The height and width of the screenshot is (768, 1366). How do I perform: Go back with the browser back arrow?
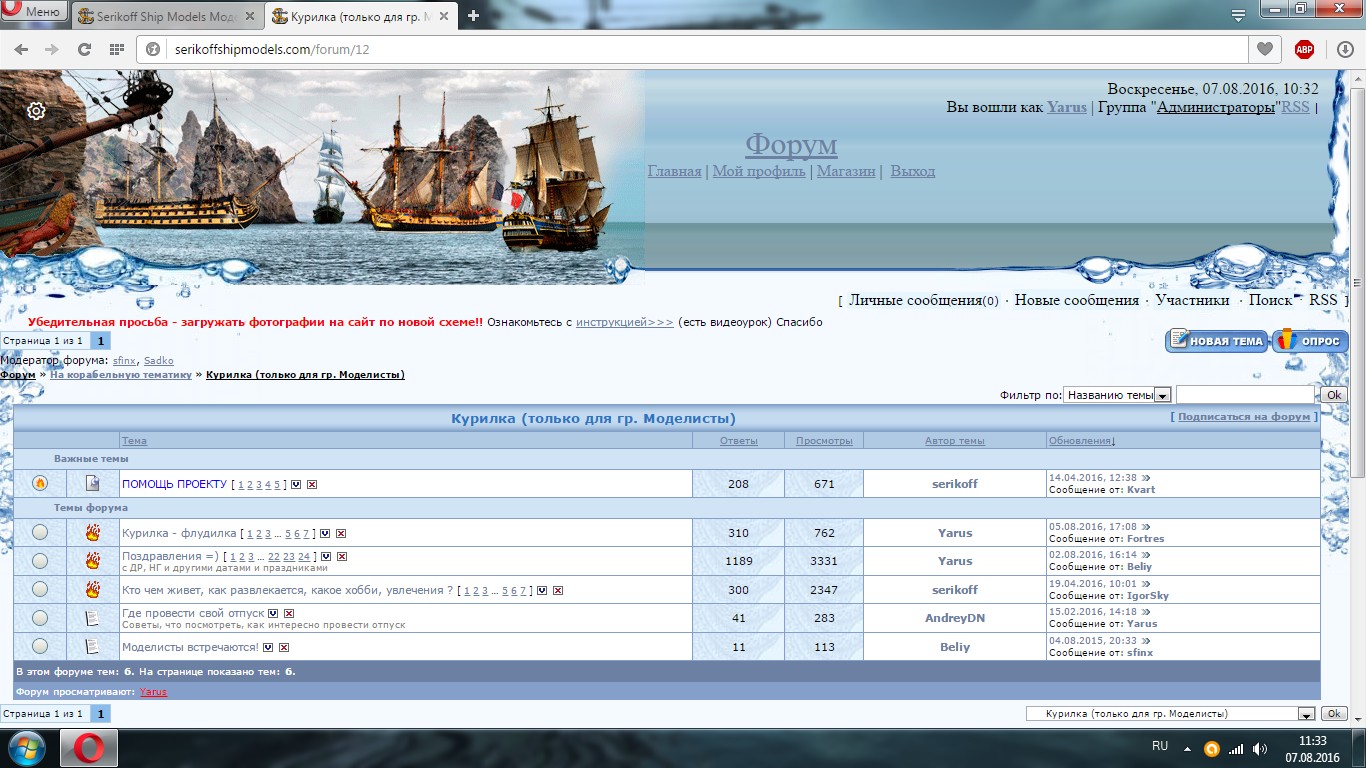[21, 49]
